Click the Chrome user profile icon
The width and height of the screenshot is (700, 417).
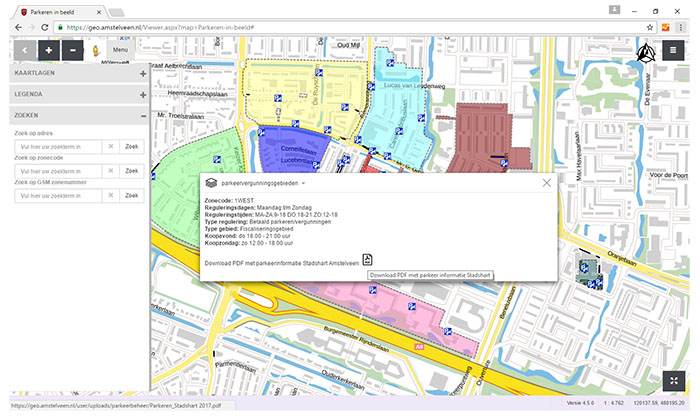coord(615,10)
